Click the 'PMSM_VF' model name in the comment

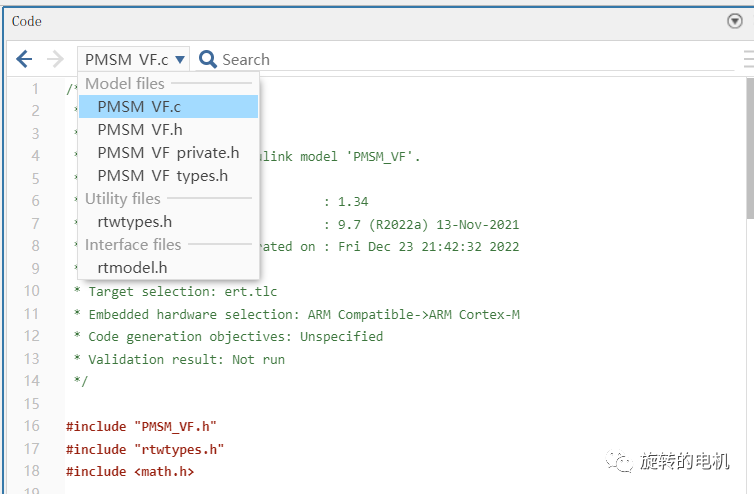pyautogui.click(x=383, y=157)
